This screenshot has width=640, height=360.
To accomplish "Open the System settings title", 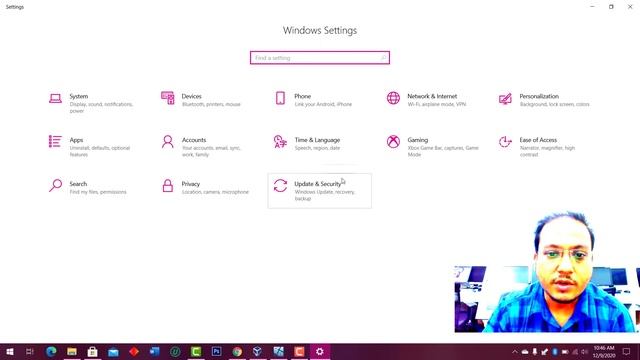I will [x=79, y=96].
